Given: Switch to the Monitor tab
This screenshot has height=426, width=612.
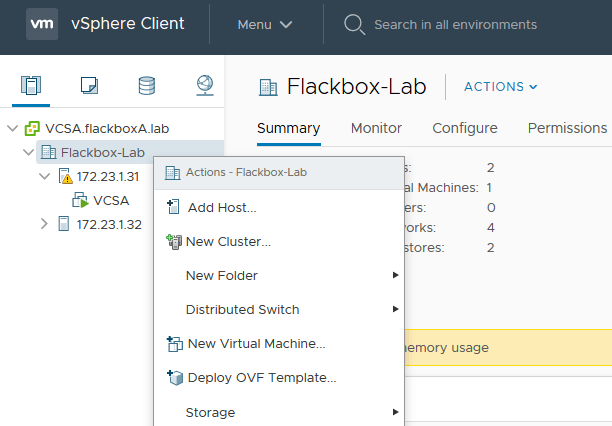Looking at the screenshot, I should (376, 128).
